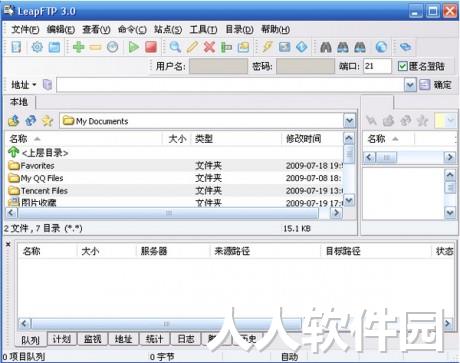Open the 工具(T) menu

[203, 30]
